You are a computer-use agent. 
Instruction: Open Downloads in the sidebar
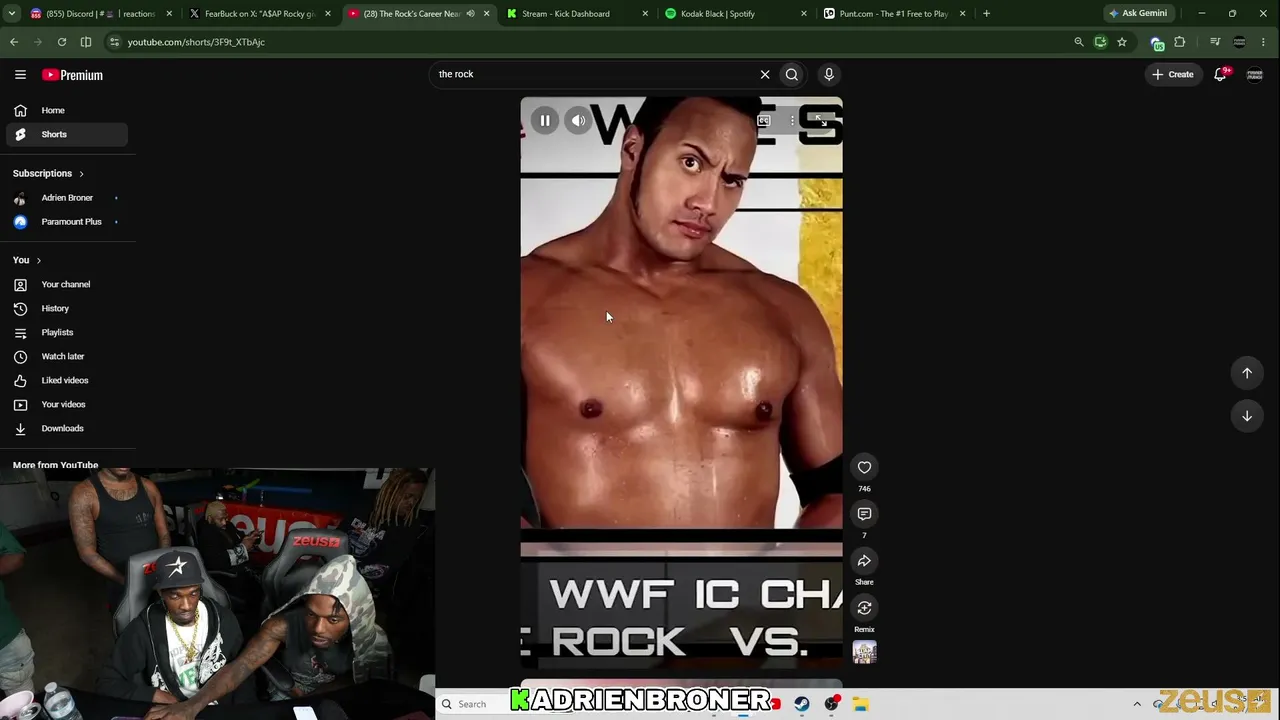pyautogui.click(x=67, y=428)
